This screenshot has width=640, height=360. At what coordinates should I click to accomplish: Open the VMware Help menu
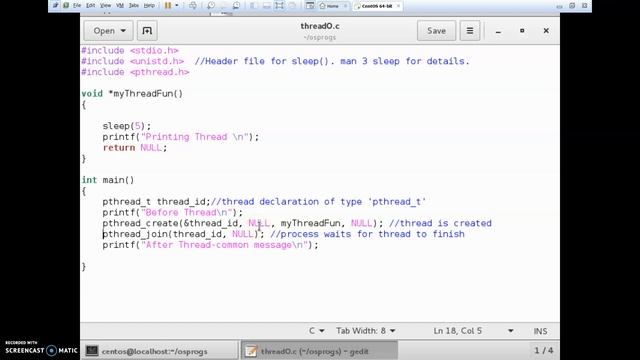tap(149, 5)
